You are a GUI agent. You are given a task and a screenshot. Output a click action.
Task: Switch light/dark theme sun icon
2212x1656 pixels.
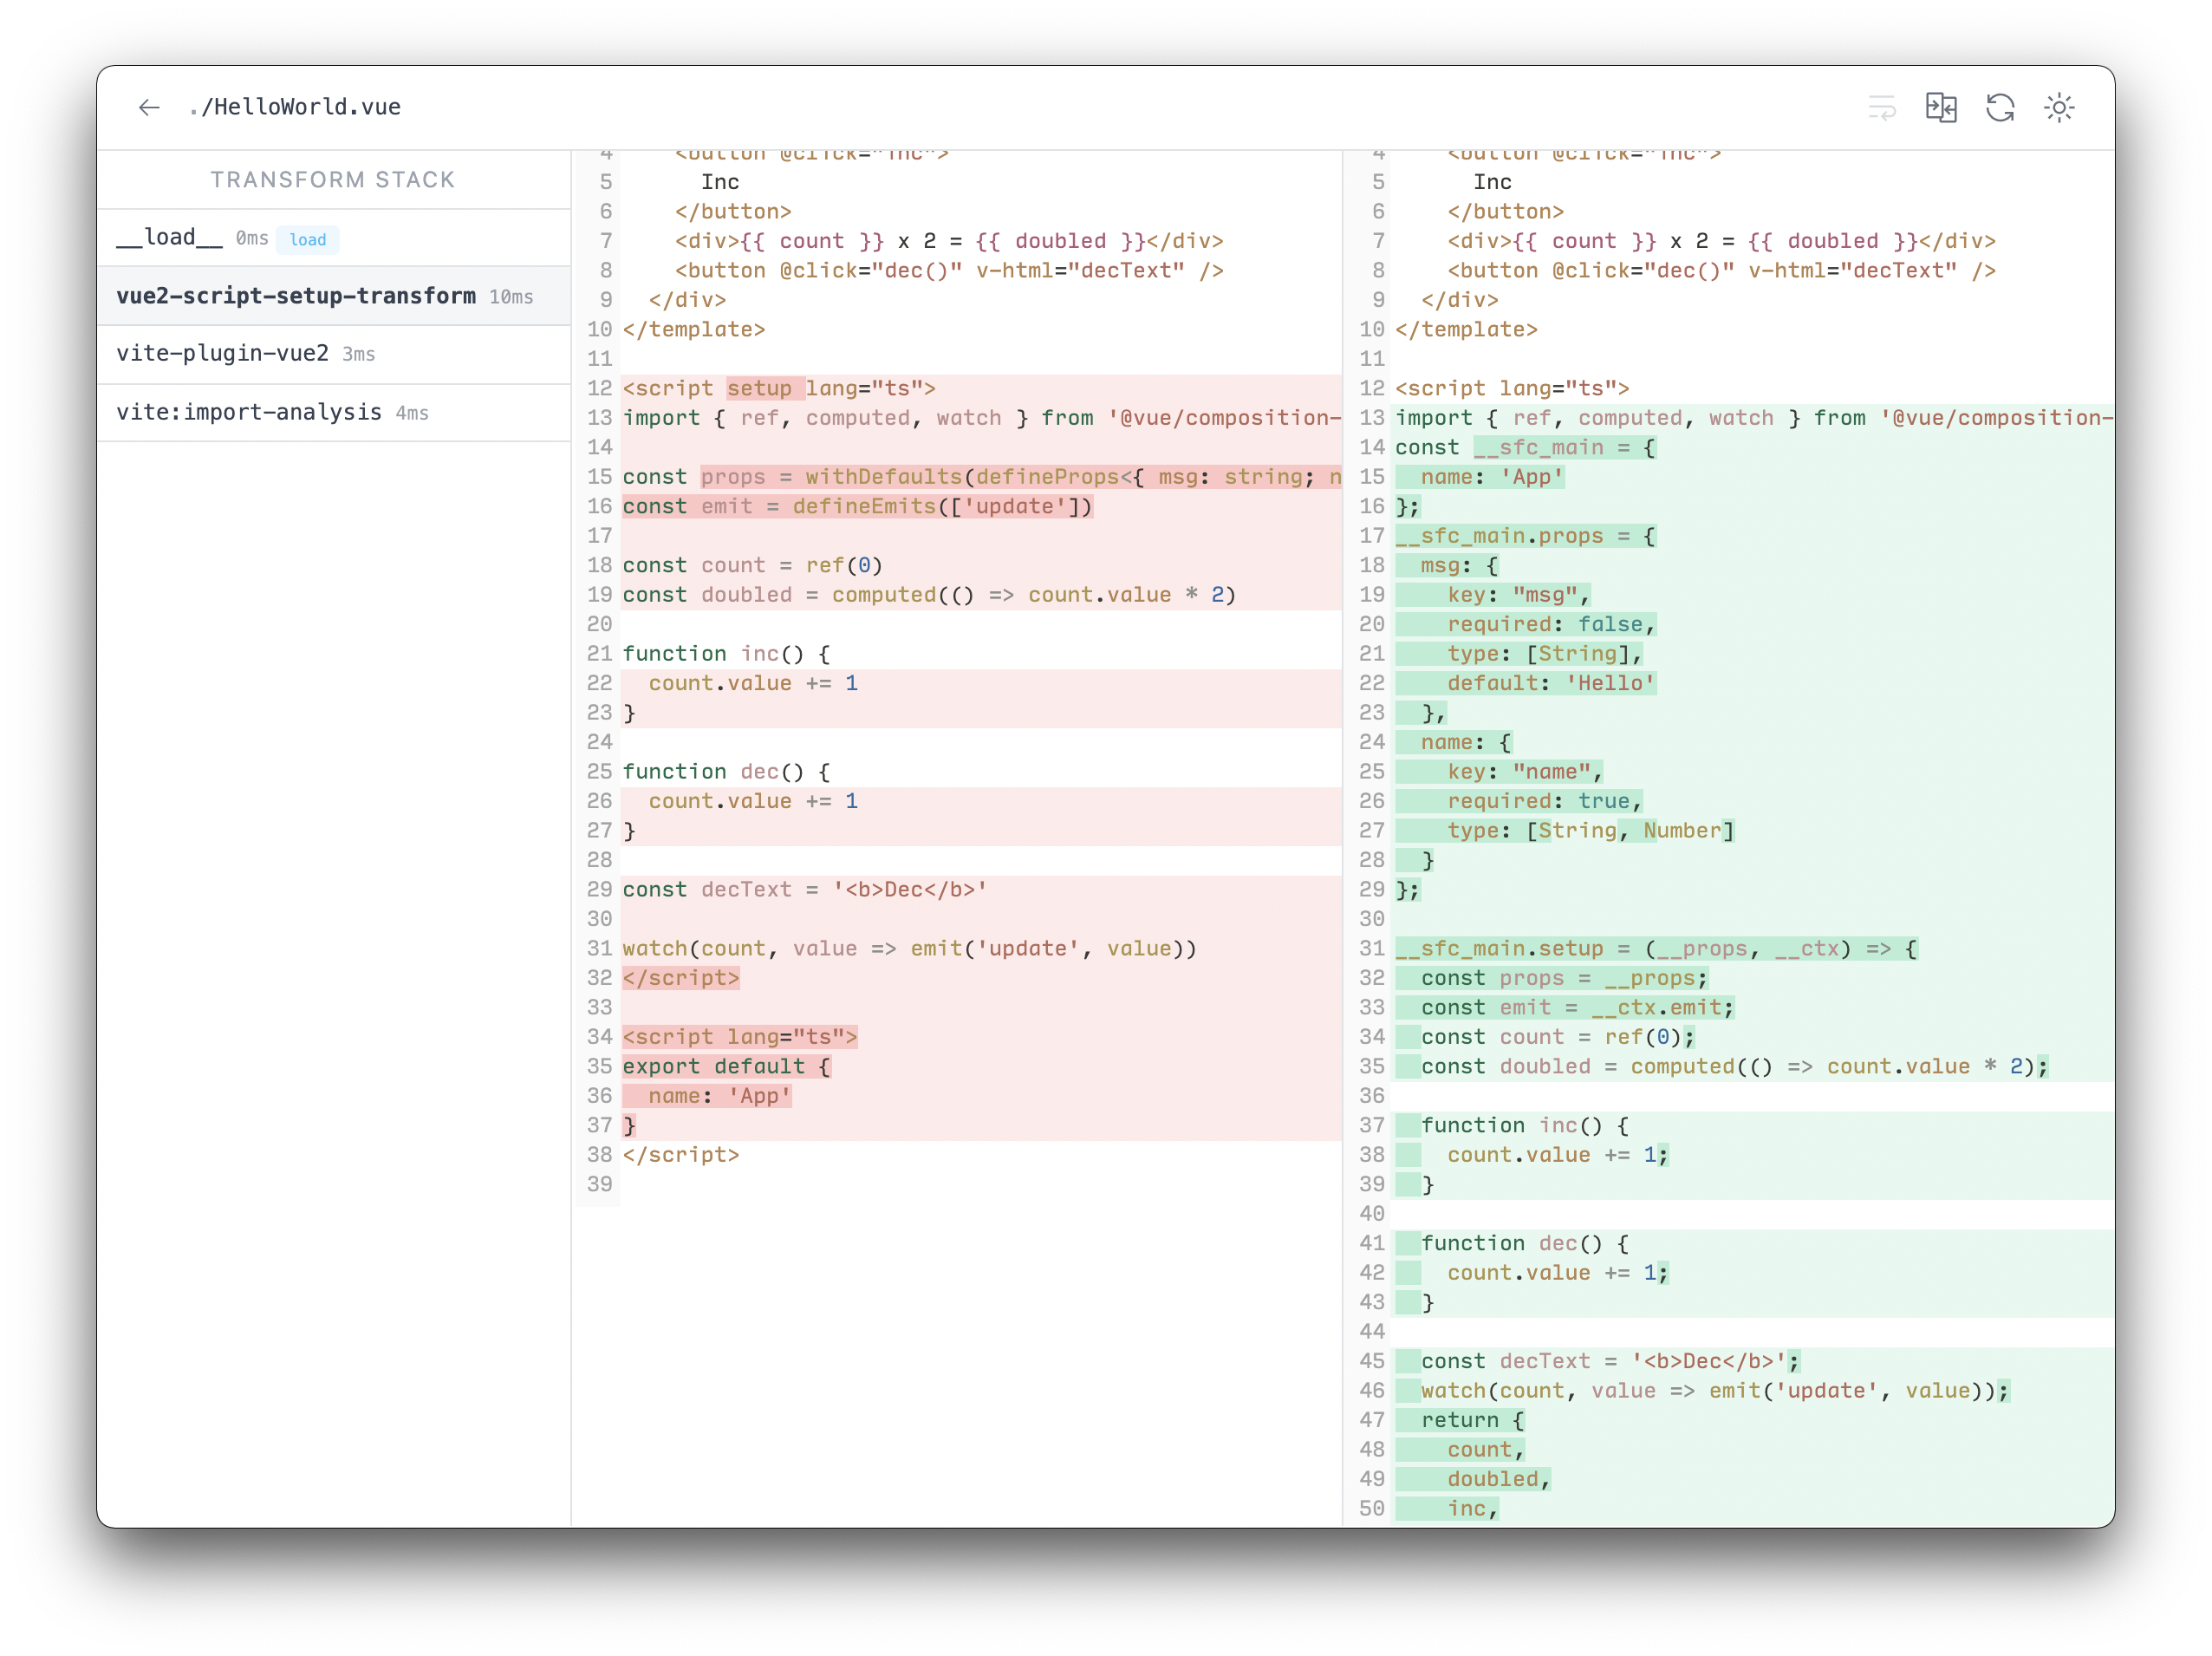pos(2059,107)
